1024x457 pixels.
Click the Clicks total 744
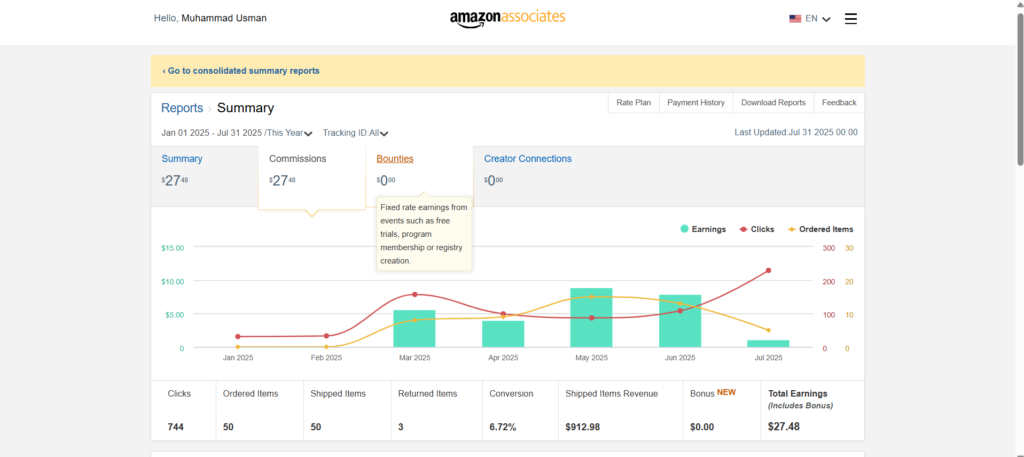click(176, 427)
